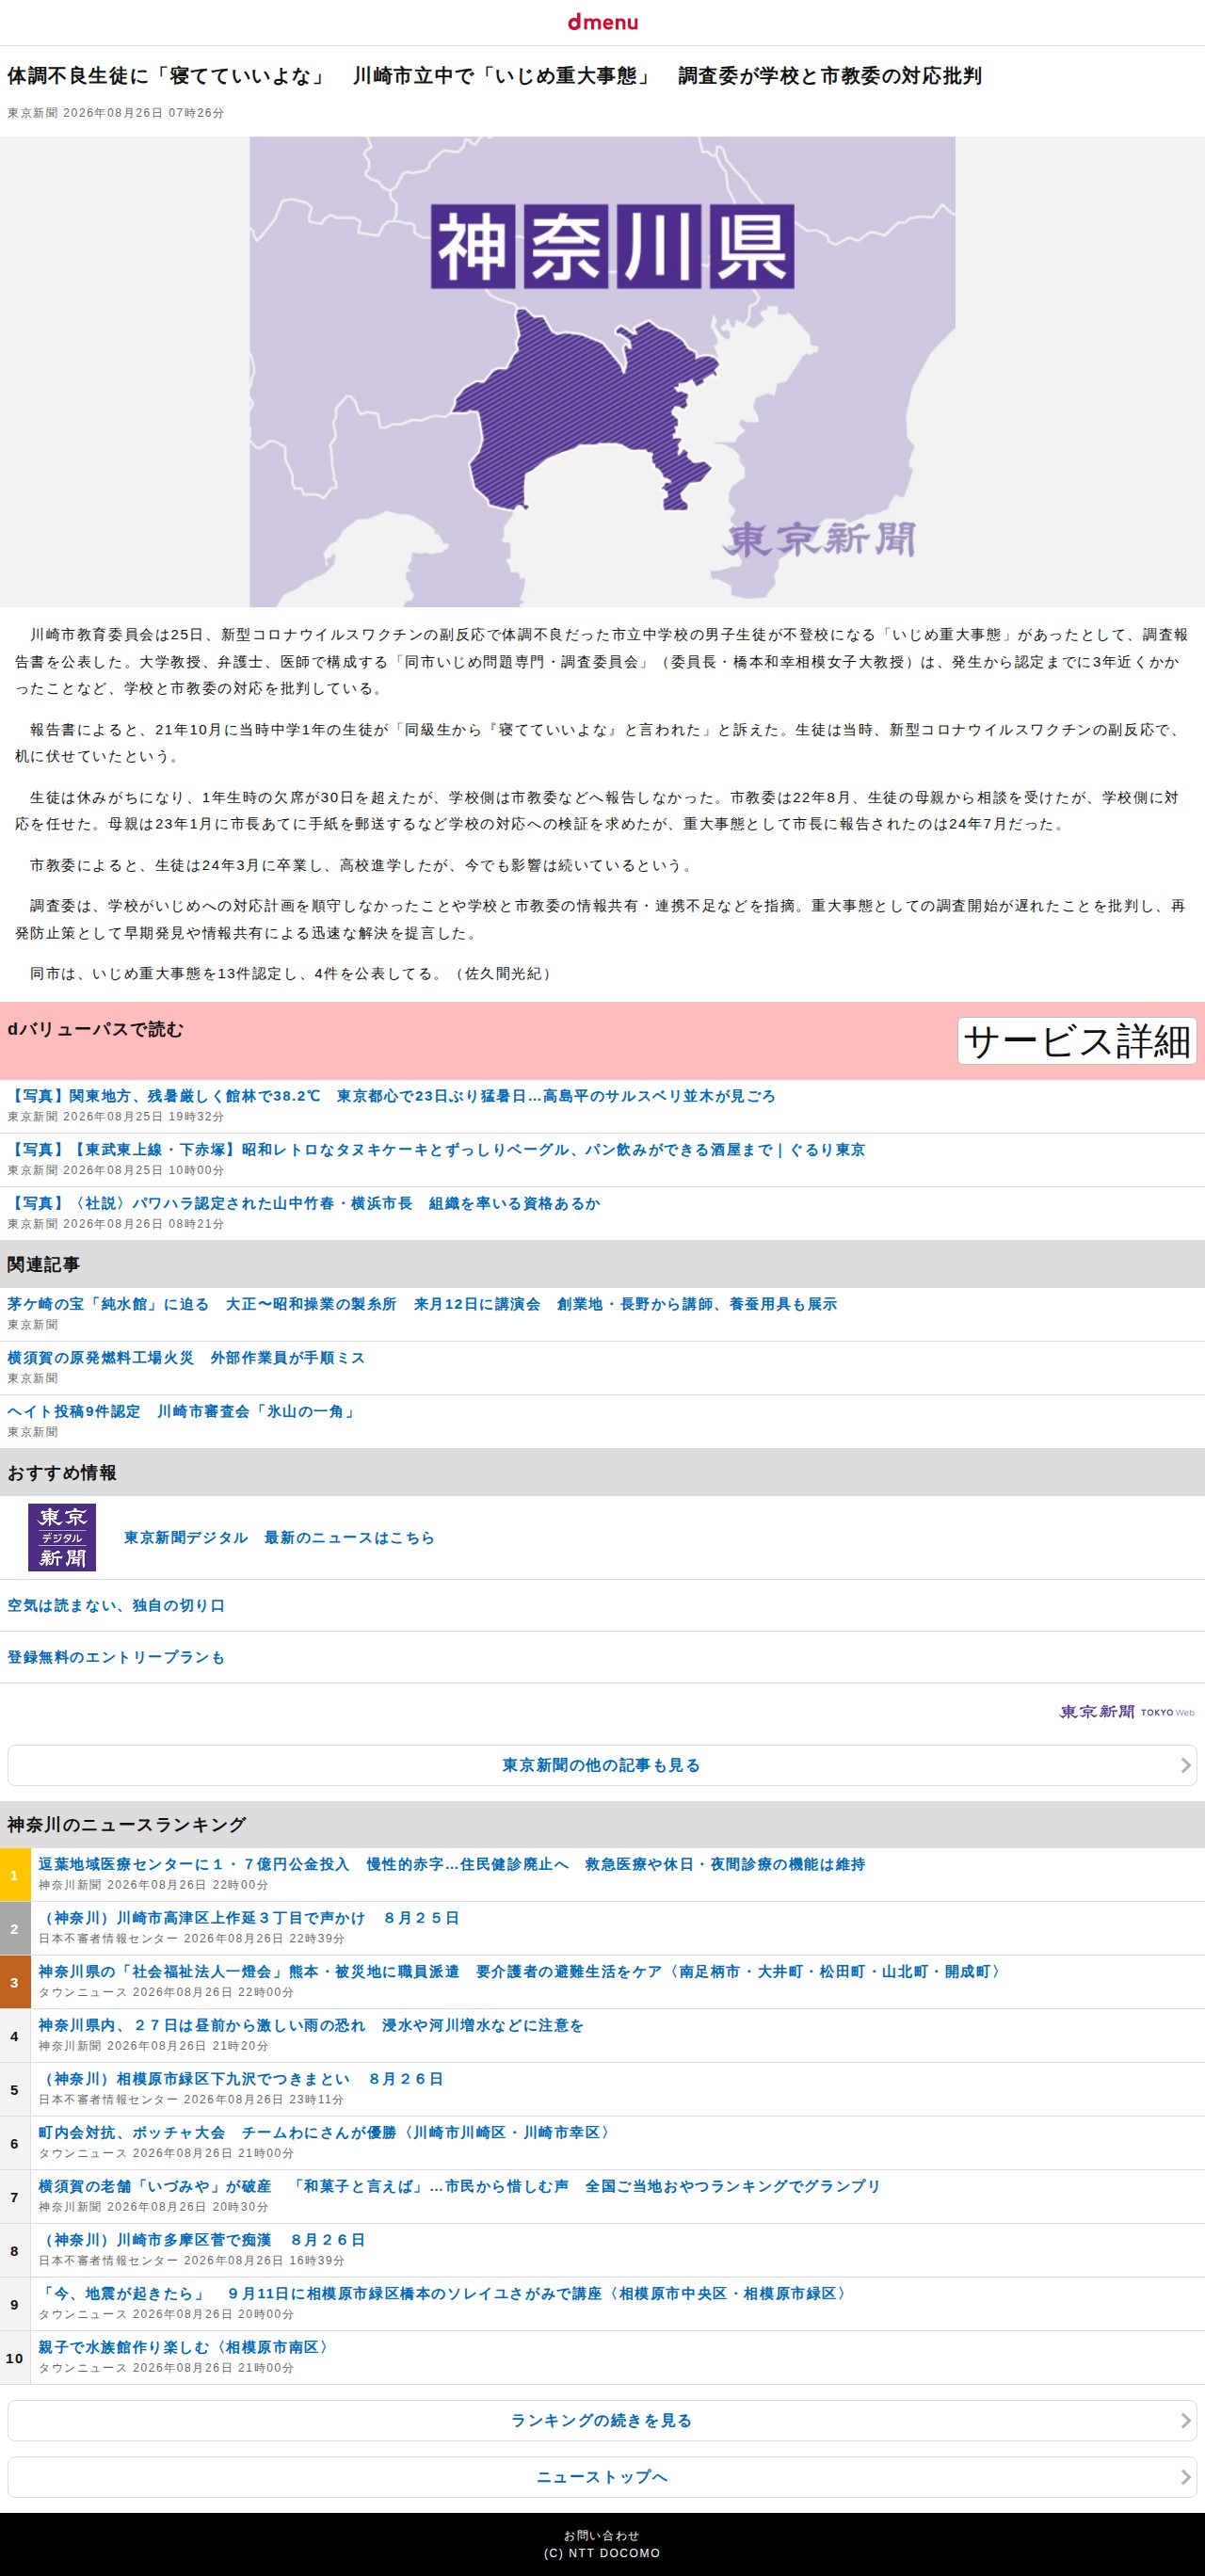Open the ヘイト投稿9件認定 article

coord(182,1412)
